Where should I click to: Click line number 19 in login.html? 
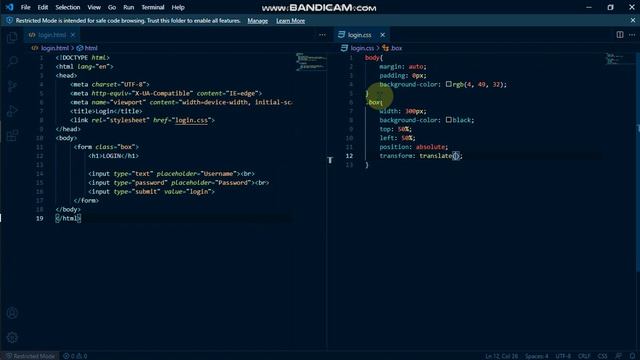pos(40,218)
